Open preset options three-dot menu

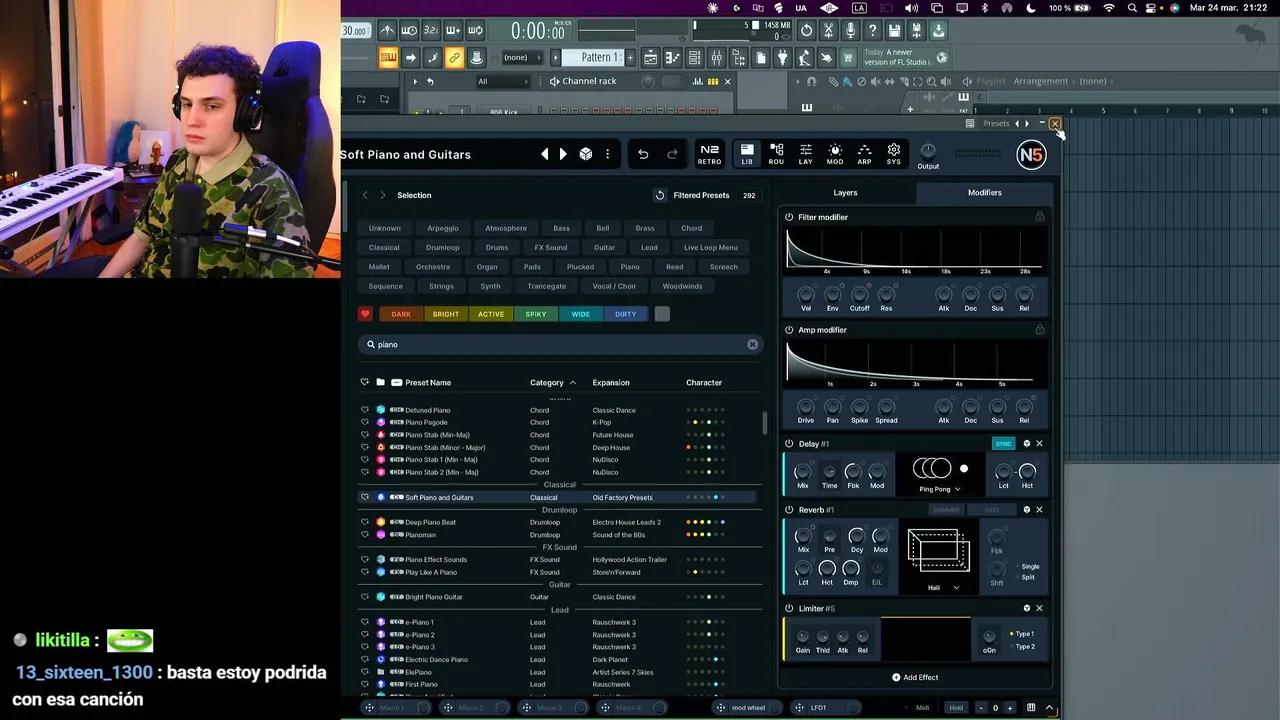click(x=607, y=154)
